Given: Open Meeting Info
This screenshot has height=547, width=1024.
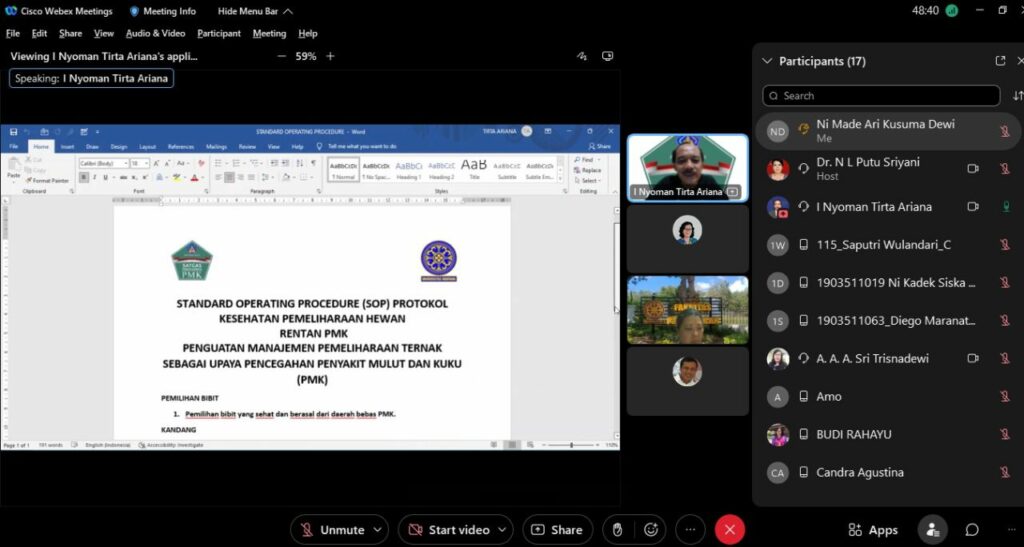Looking at the screenshot, I should click(163, 11).
